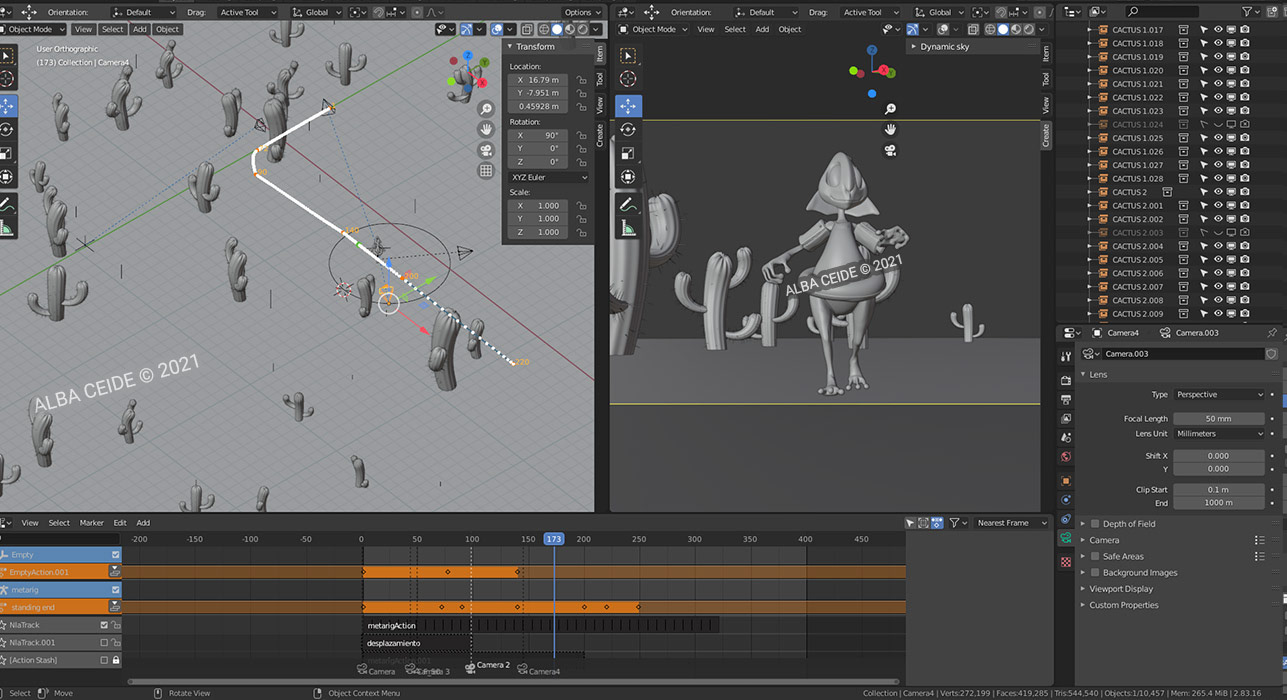Click the Focal Length 50 mm field
The image size is (1287, 700).
pos(1219,419)
